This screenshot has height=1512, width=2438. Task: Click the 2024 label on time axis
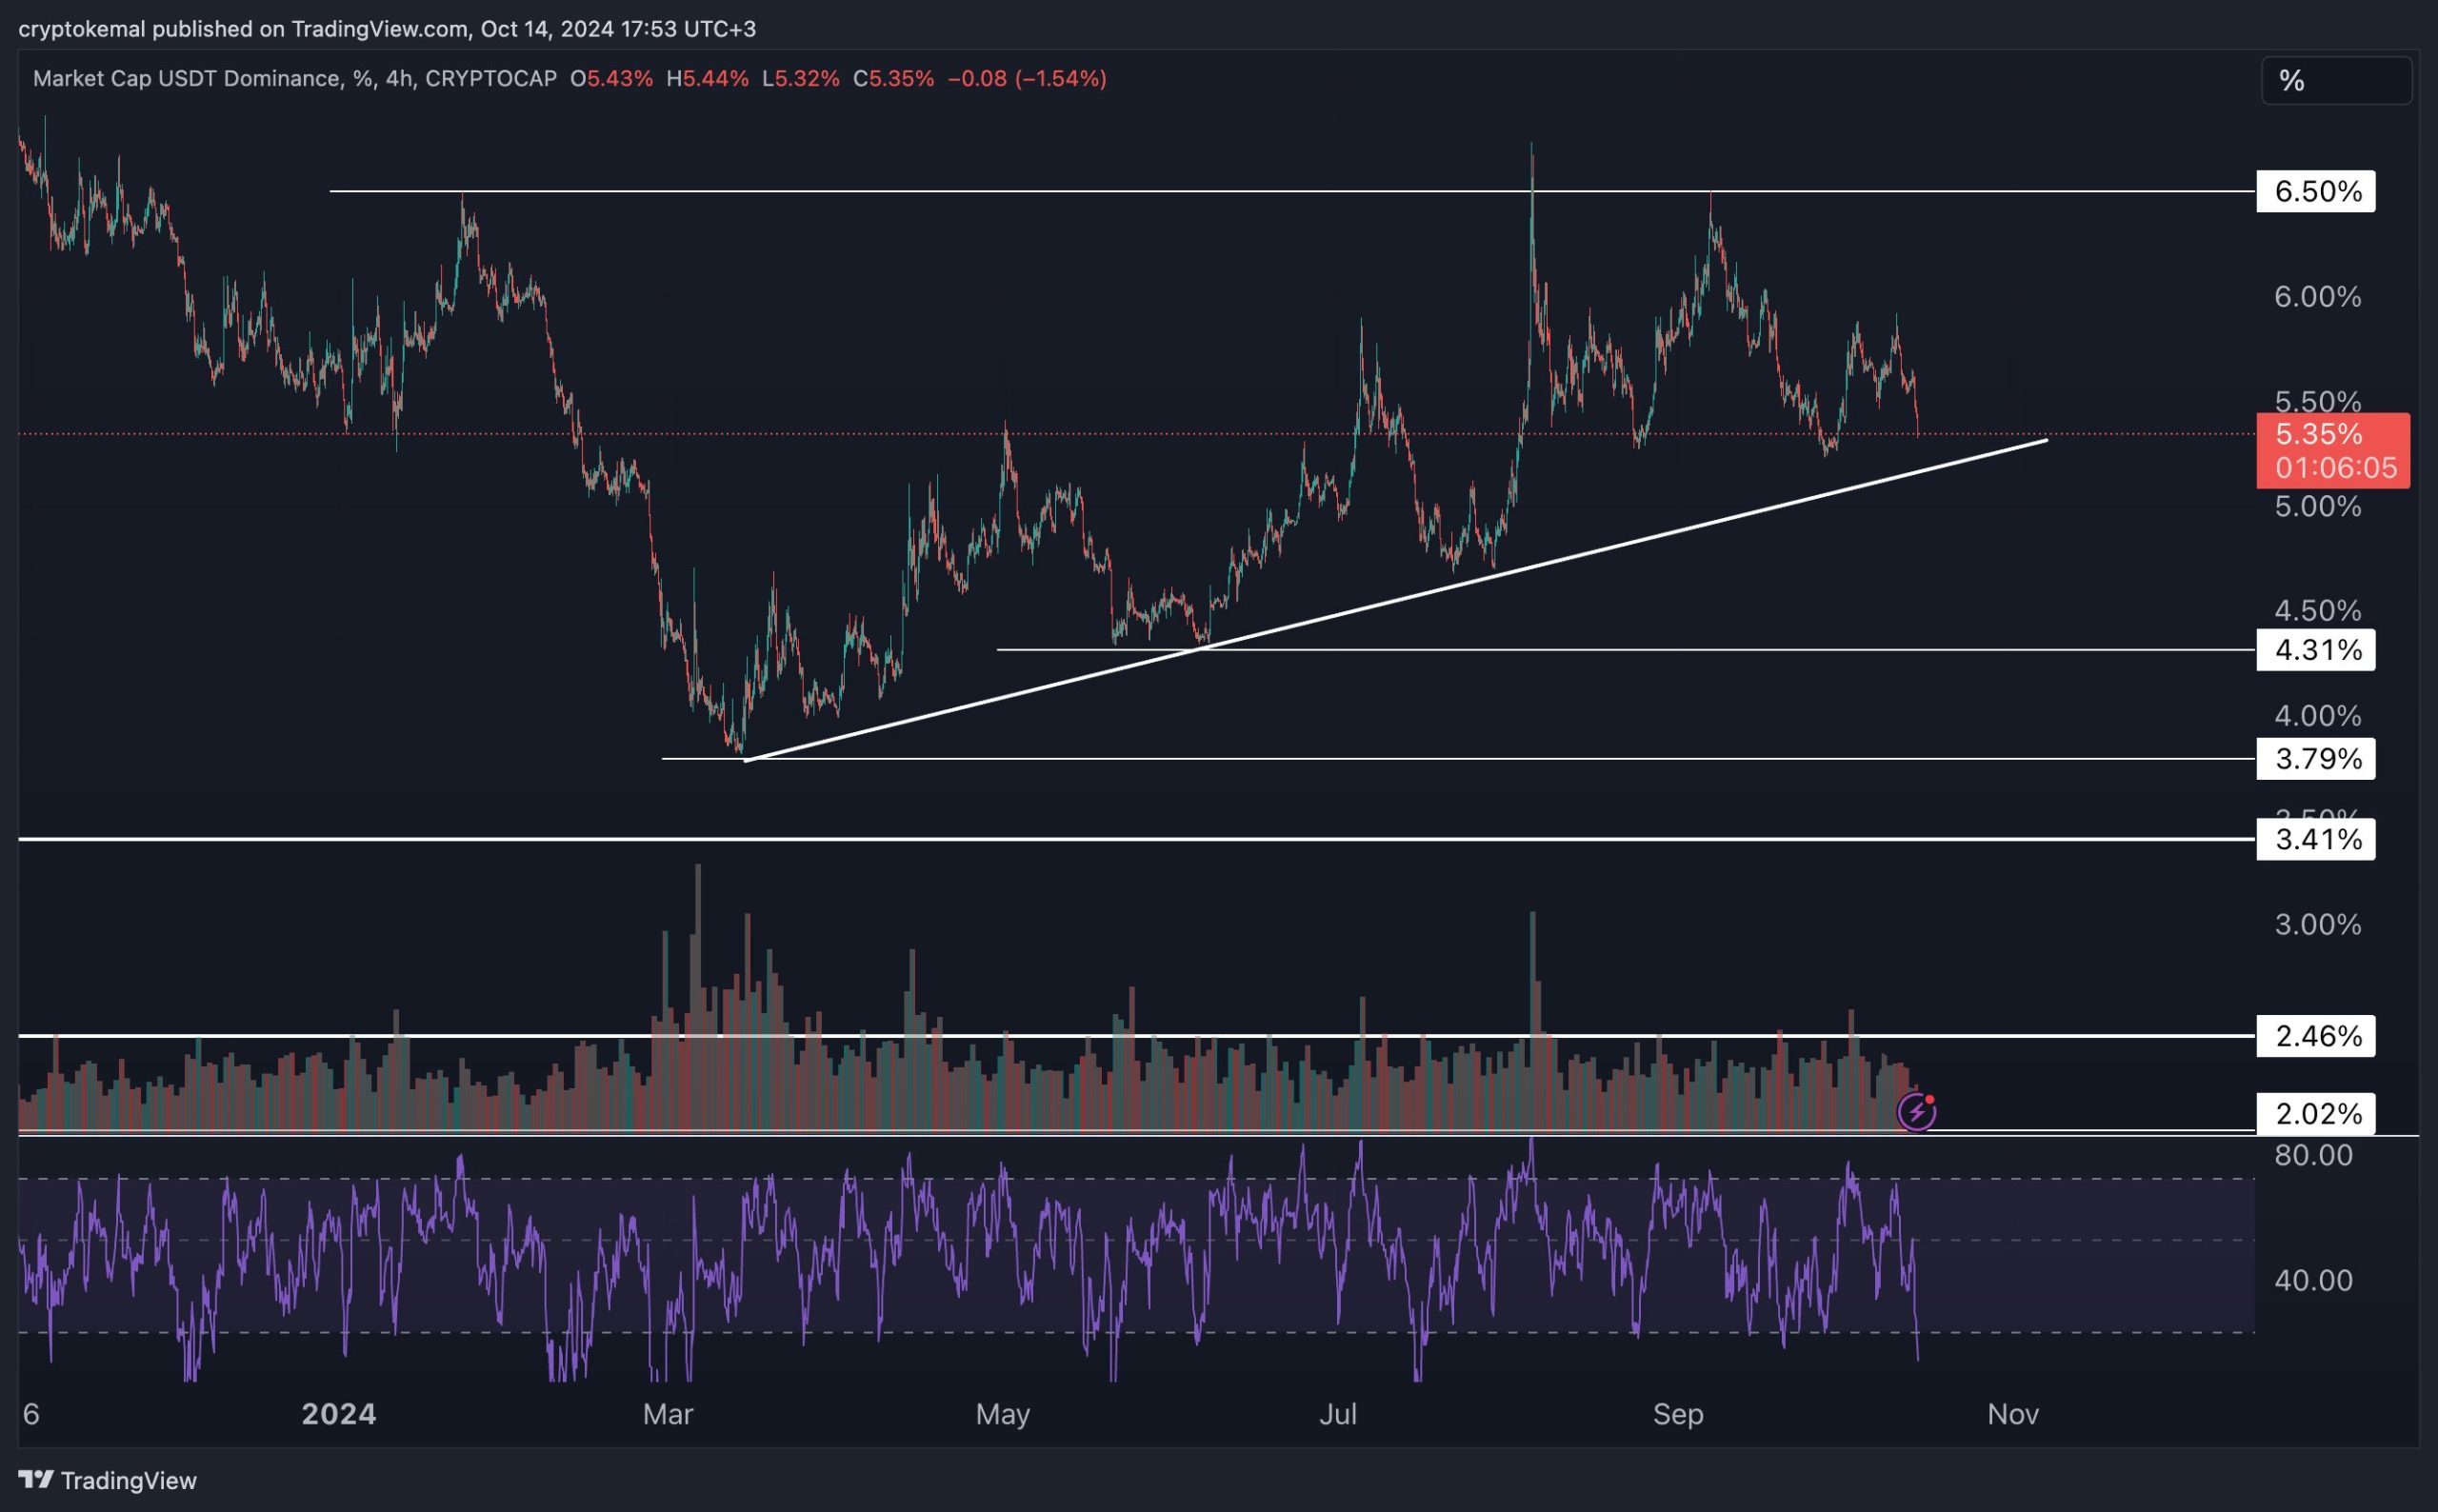(x=338, y=1414)
